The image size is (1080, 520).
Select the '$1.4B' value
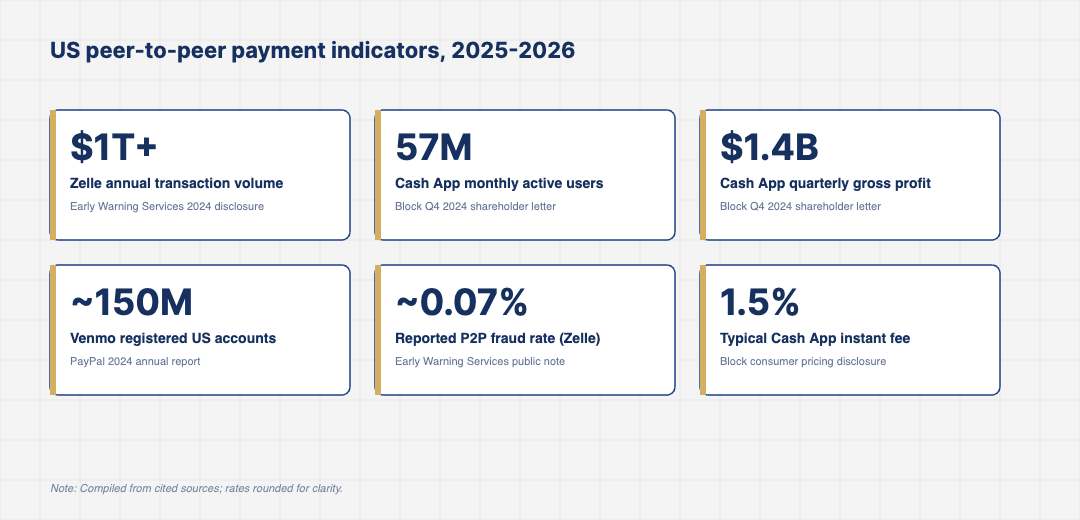point(769,147)
